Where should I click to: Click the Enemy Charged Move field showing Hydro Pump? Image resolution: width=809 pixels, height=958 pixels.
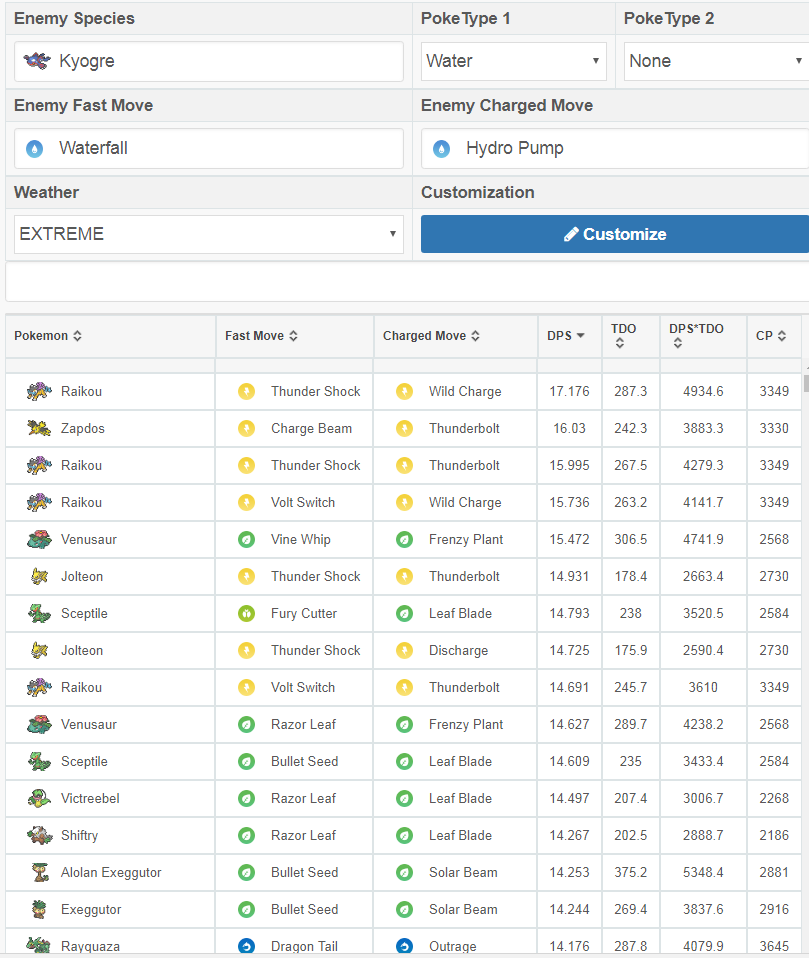(615, 148)
